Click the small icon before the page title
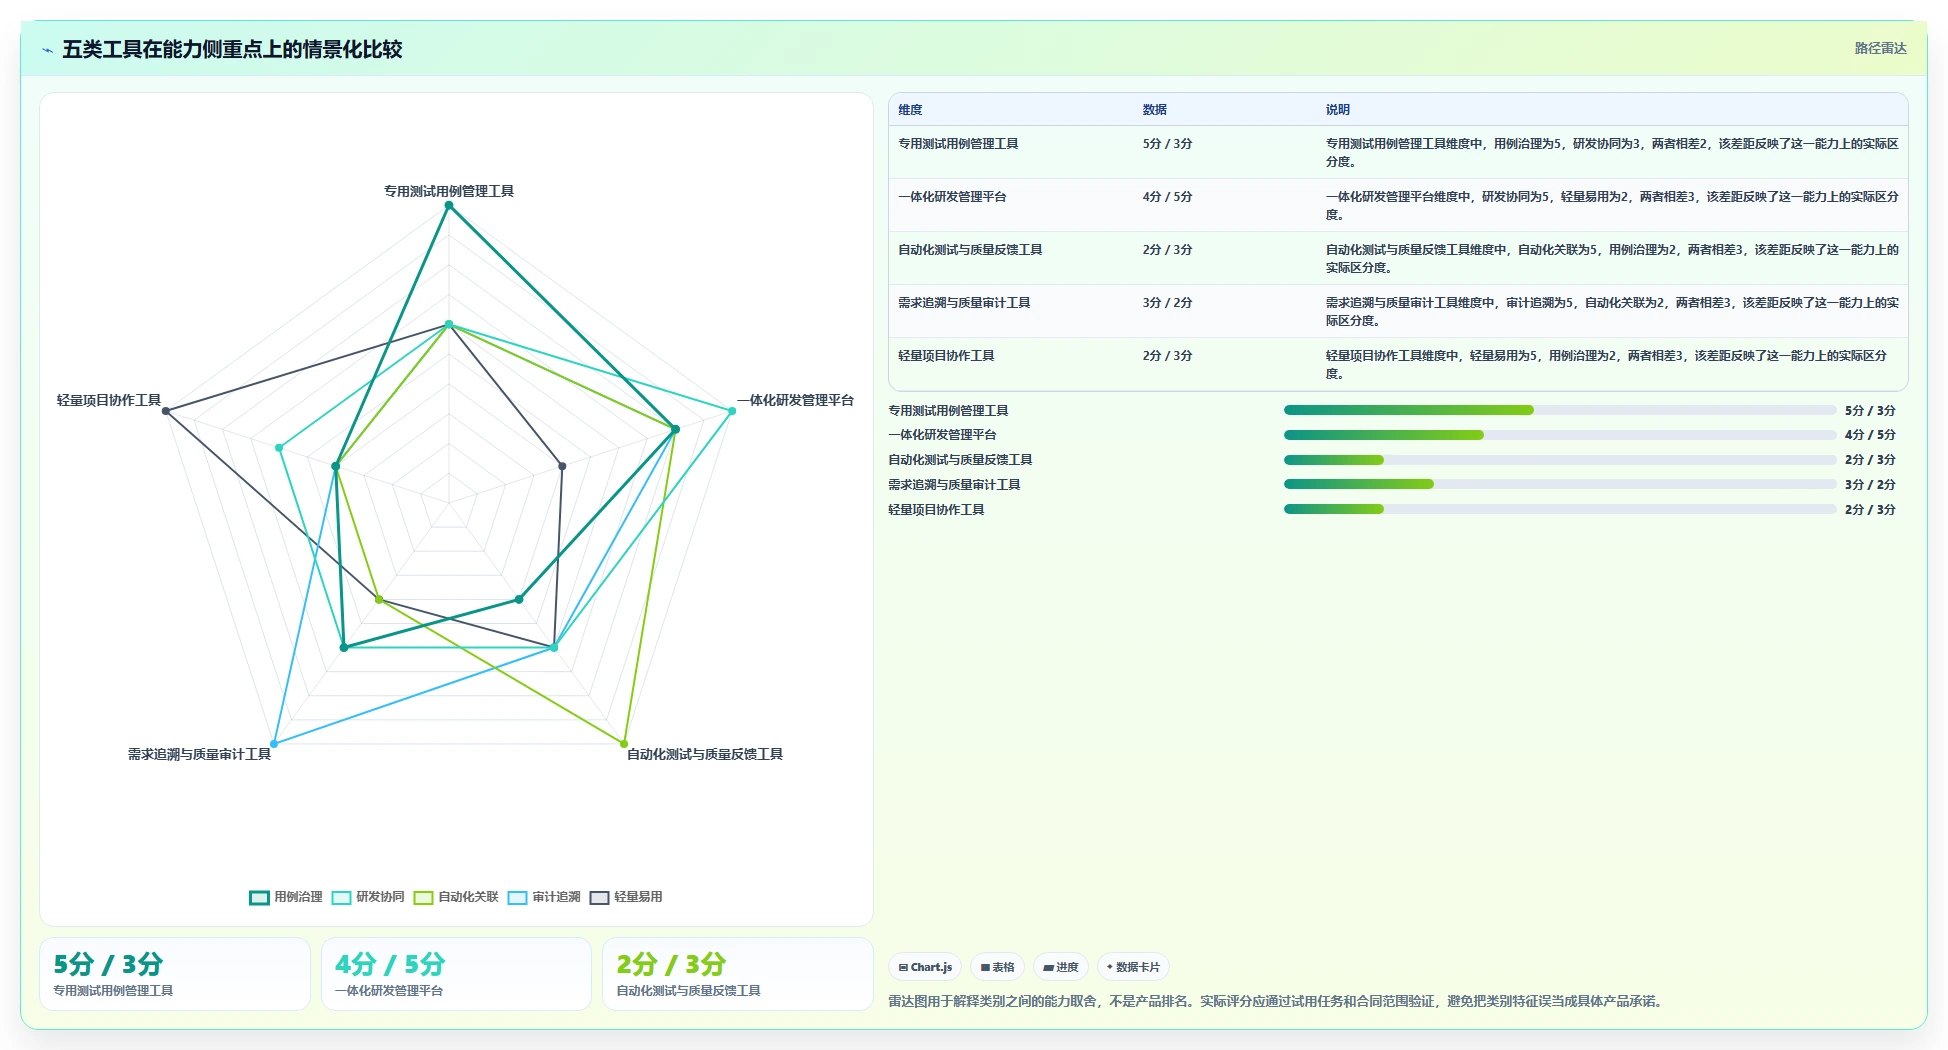1948x1050 pixels. (x=47, y=50)
